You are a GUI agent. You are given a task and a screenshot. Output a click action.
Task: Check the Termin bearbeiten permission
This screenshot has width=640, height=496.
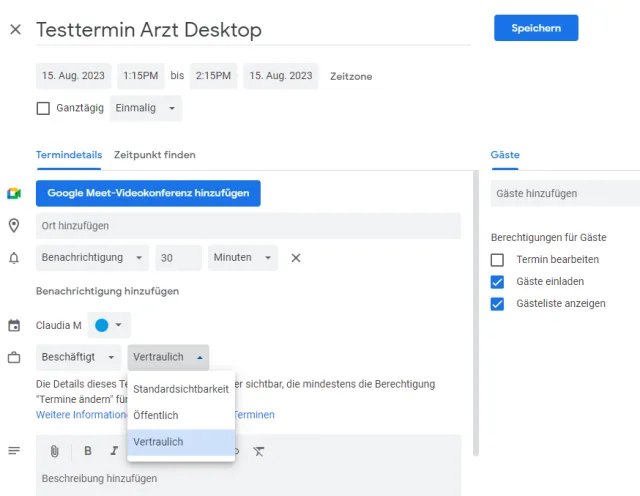(x=497, y=259)
